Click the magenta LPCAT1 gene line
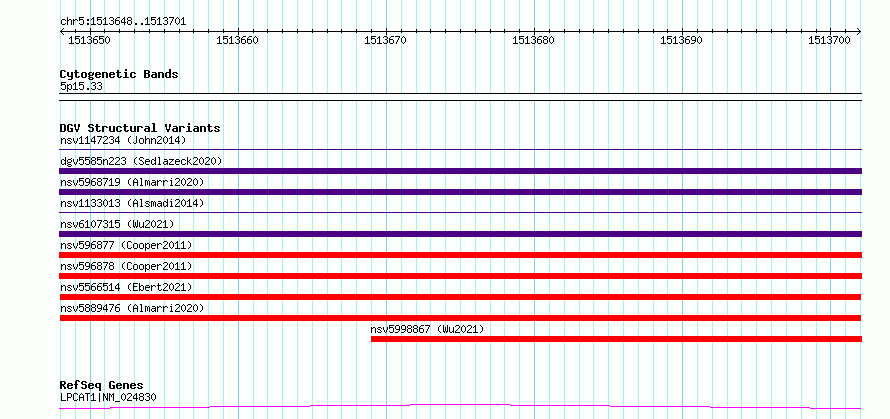890x419 pixels. pyautogui.click(x=460, y=407)
